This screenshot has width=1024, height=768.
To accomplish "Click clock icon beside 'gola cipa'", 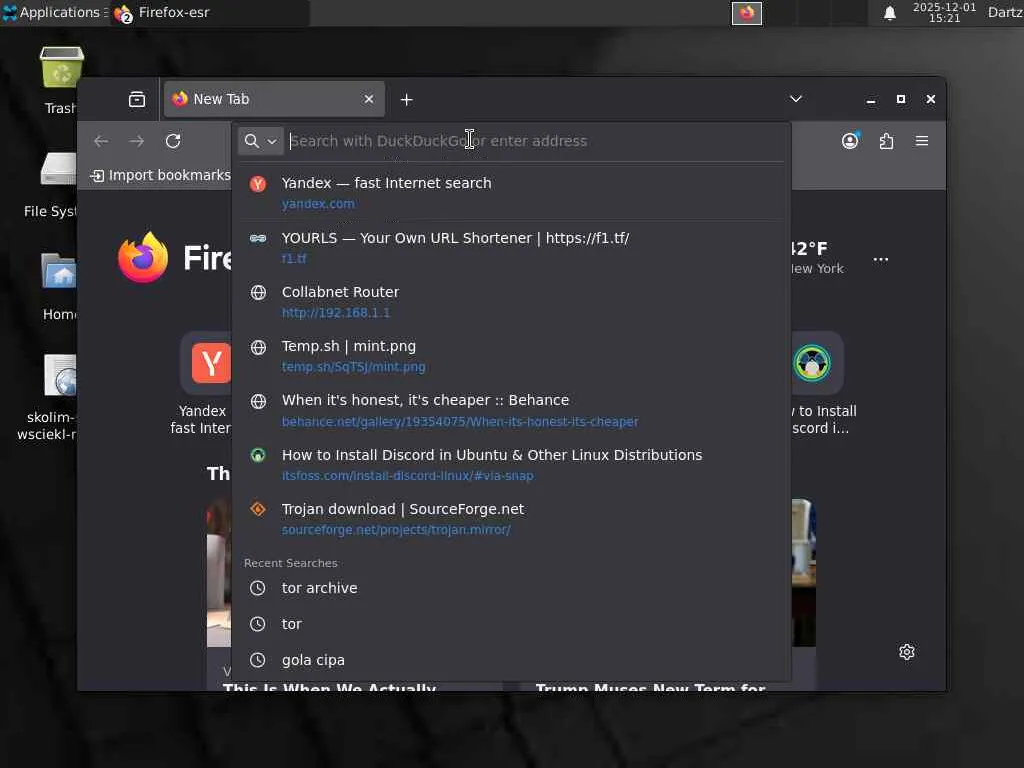I will coord(258,660).
